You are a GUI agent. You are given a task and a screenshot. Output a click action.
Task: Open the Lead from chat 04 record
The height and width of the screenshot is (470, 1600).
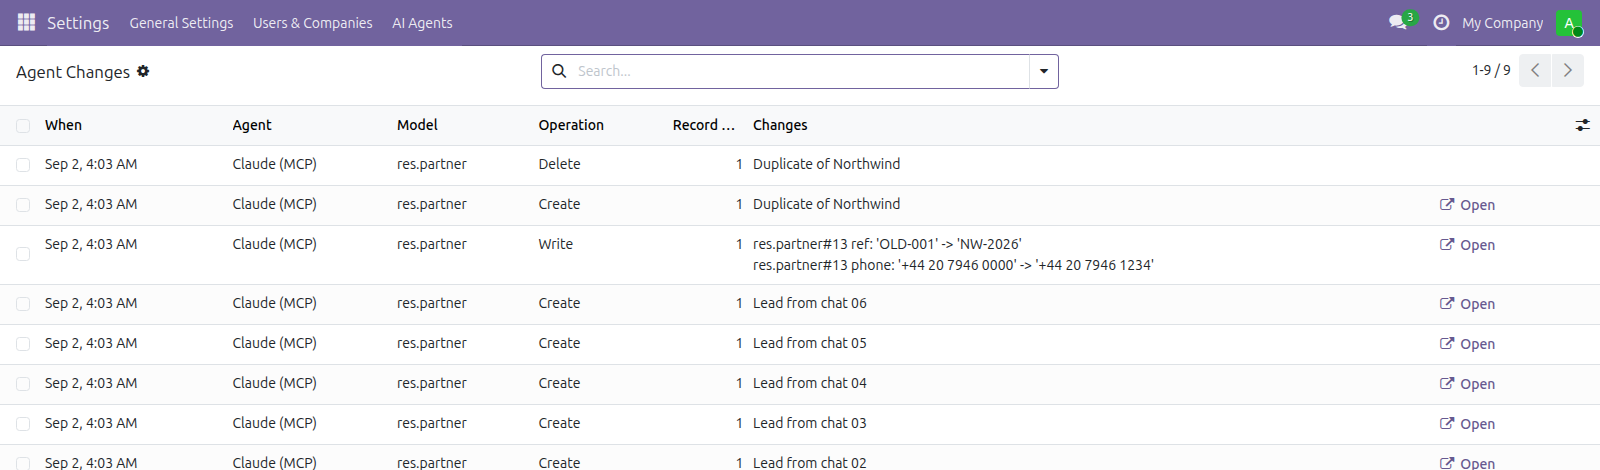coord(1467,384)
